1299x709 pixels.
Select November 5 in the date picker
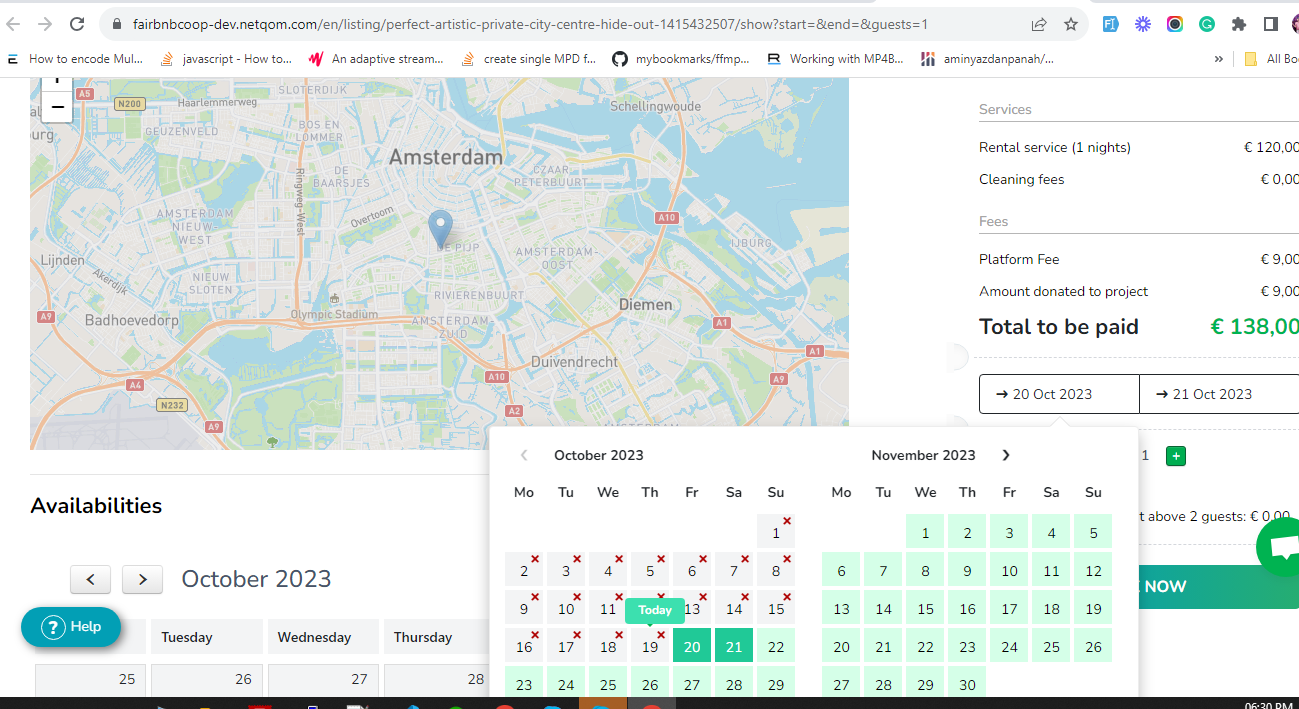click(1093, 533)
